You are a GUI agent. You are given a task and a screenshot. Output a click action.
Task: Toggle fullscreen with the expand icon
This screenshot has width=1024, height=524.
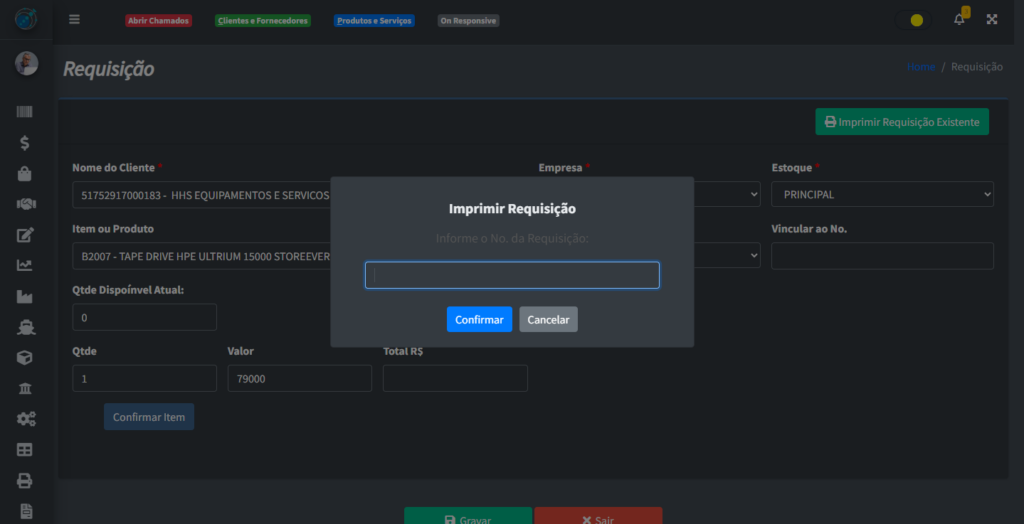(992, 20)
